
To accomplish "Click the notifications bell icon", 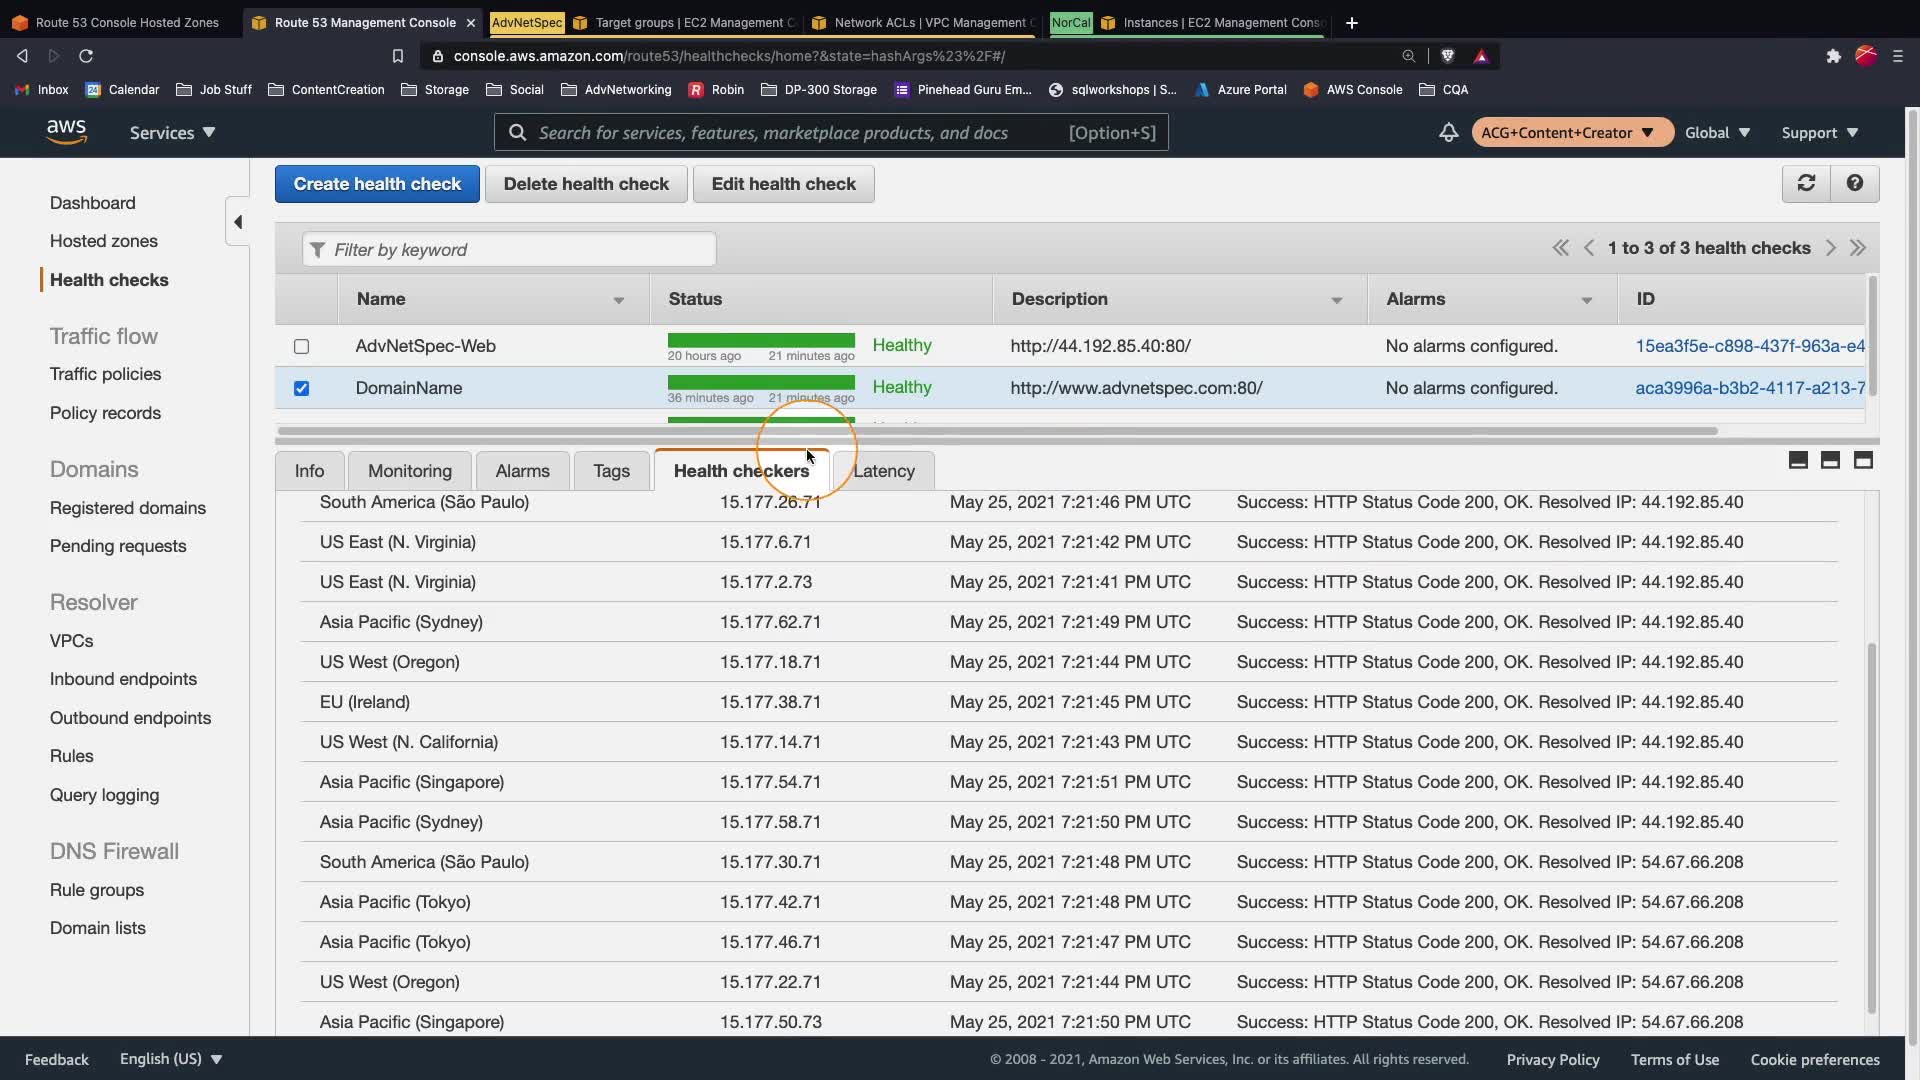I will pos(1448,132).
